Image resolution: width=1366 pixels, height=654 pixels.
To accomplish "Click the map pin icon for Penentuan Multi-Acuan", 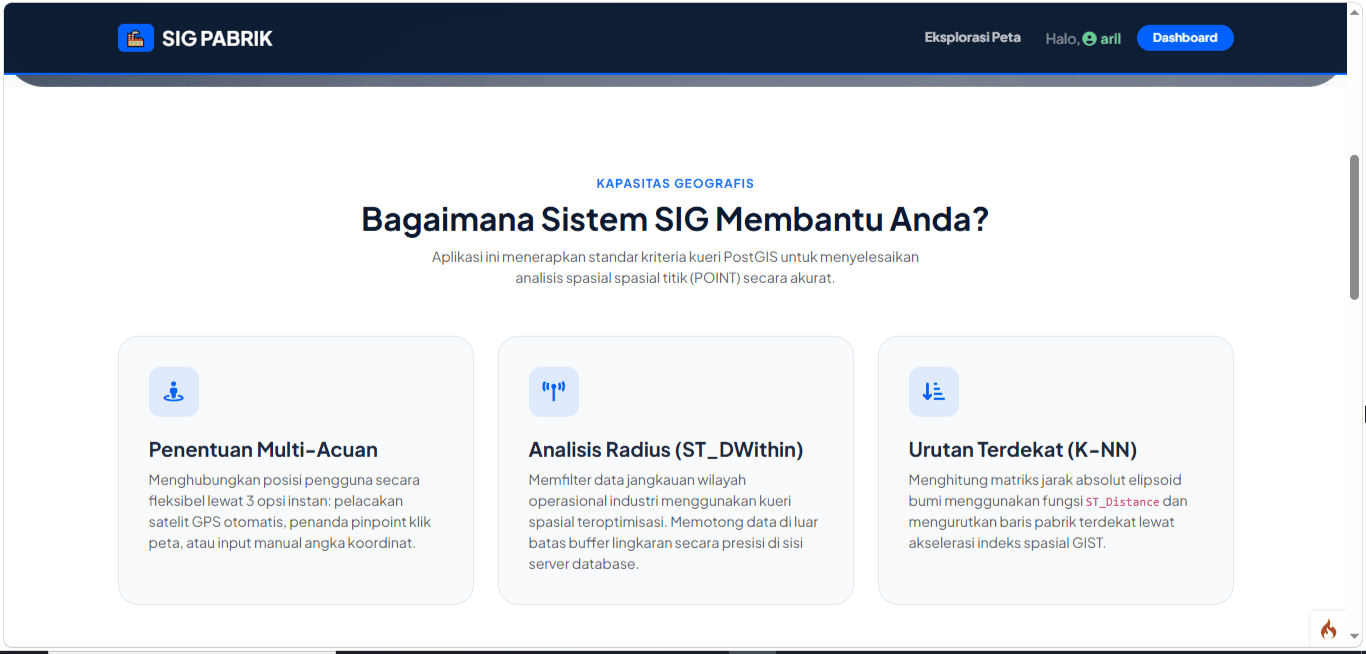I will tap(174, 392).
